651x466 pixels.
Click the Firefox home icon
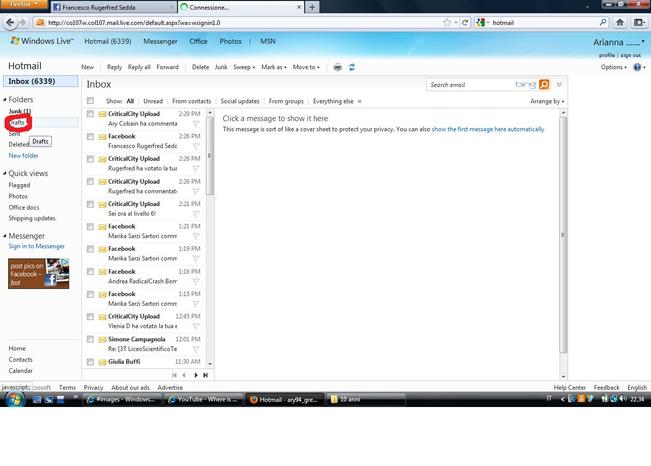[620, 22]
